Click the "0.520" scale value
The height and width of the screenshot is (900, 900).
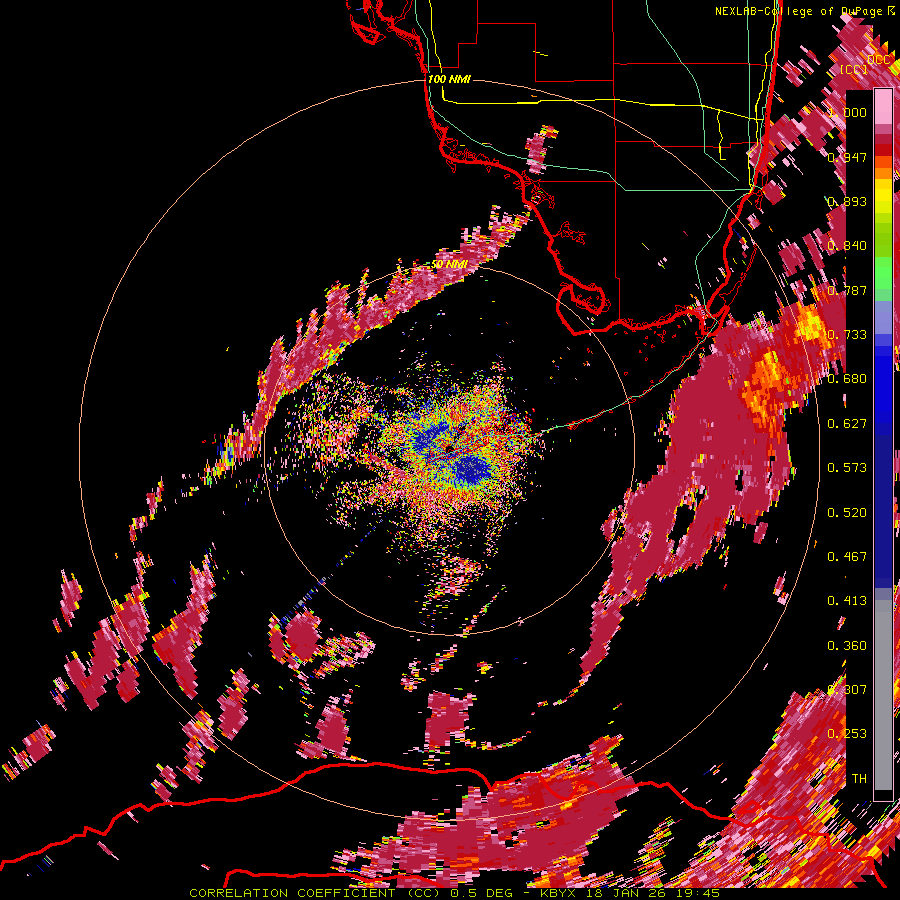(847, 513)
